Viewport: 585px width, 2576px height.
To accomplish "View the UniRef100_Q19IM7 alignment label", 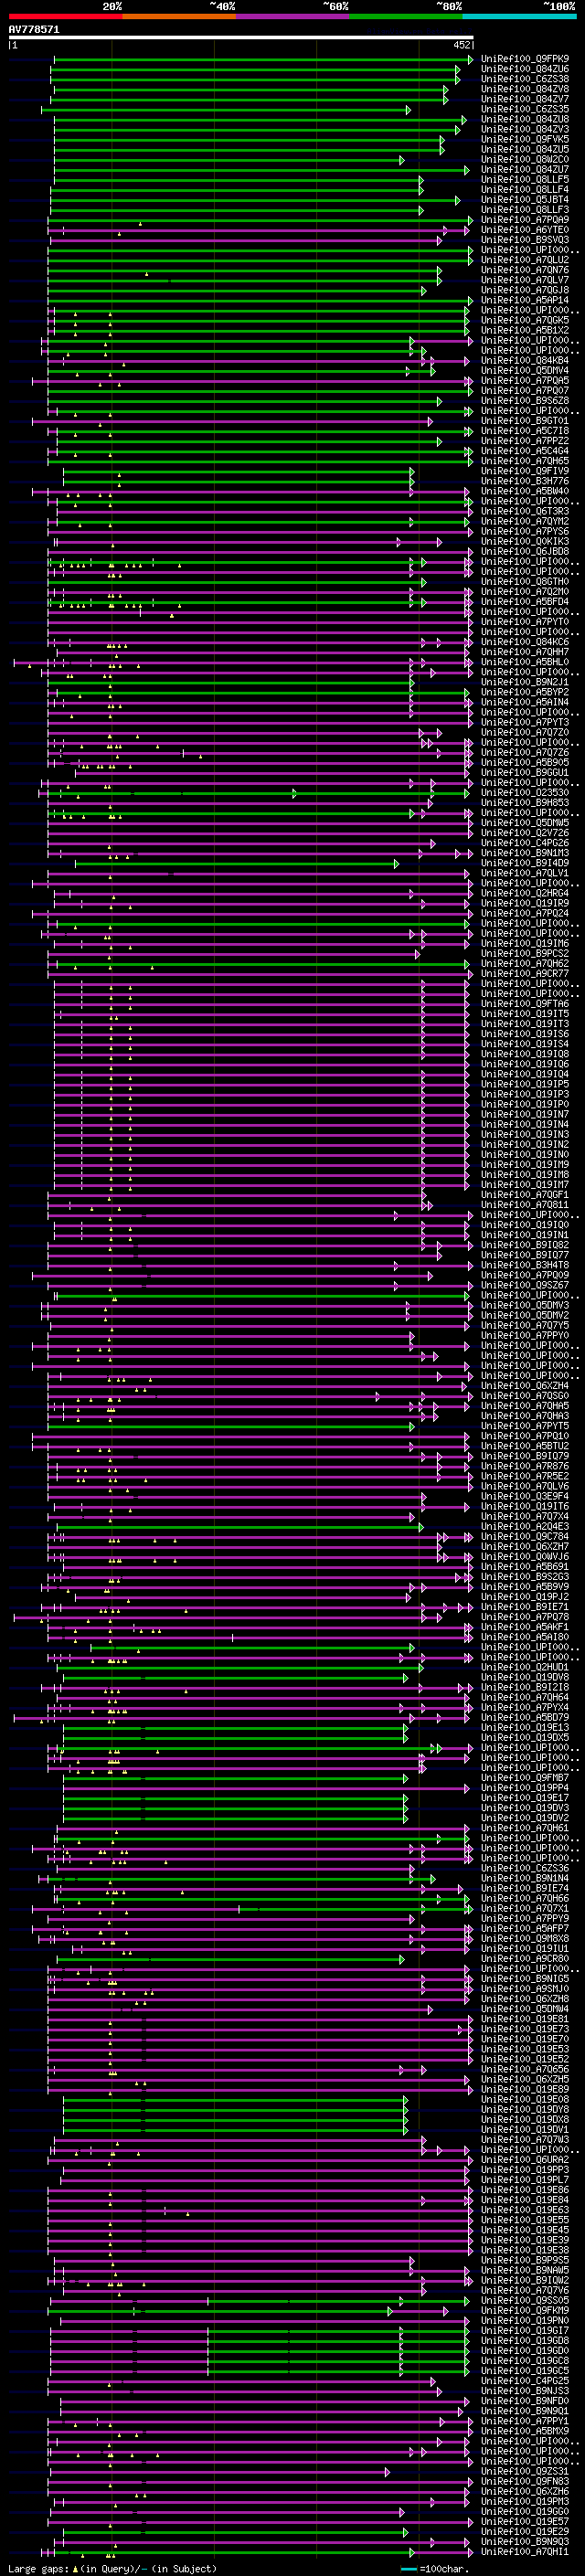I will coord(525,1185).
